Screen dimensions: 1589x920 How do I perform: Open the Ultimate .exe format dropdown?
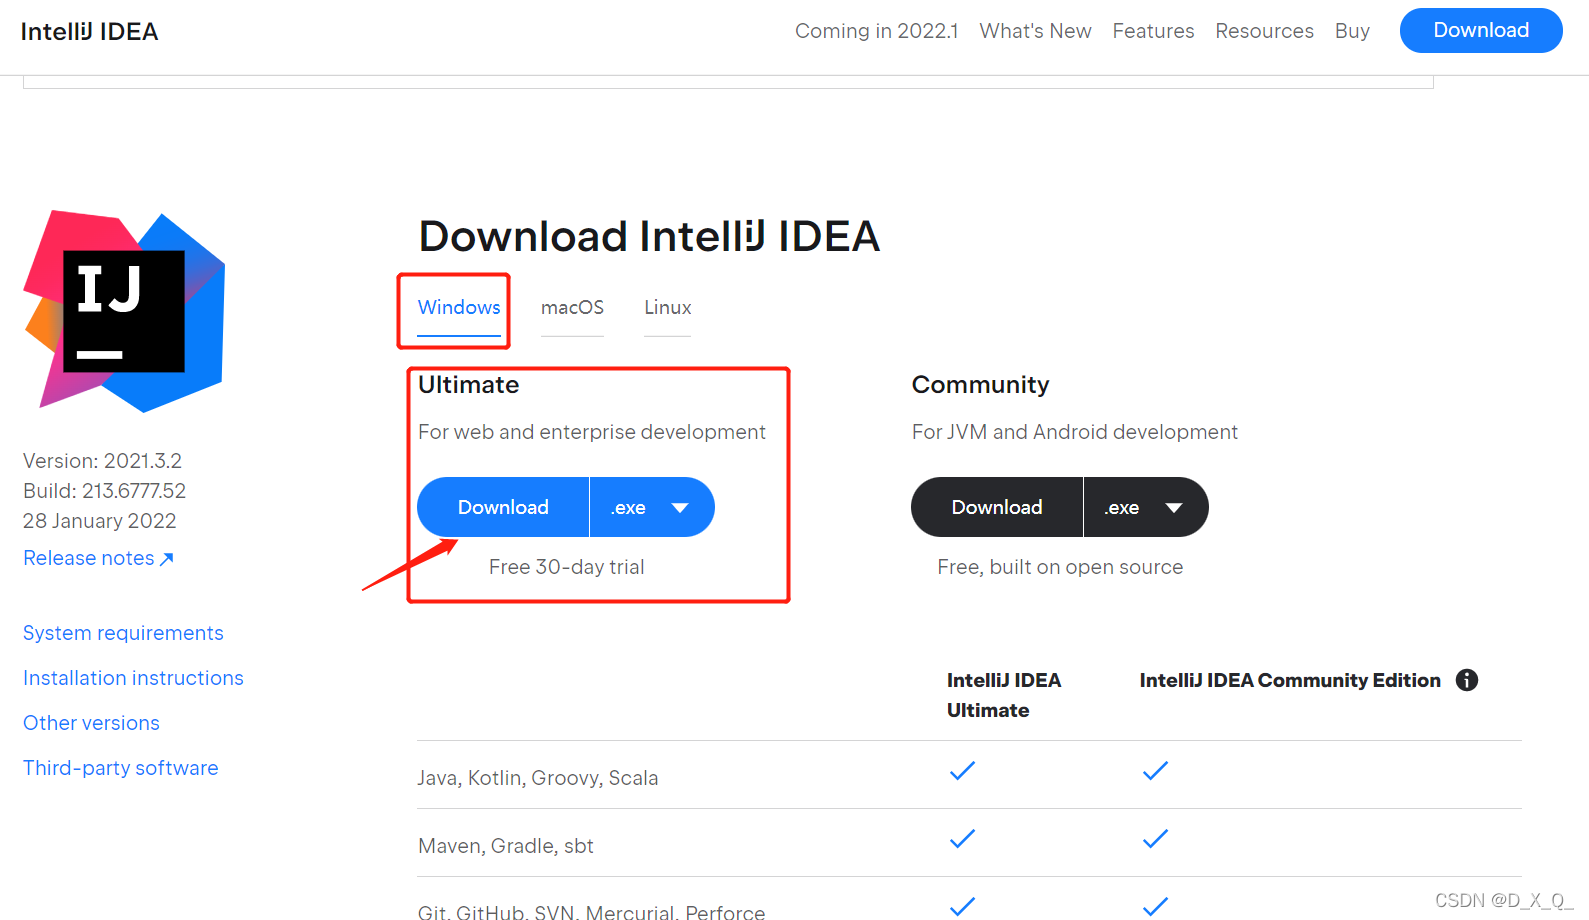[x=652, y=507]
